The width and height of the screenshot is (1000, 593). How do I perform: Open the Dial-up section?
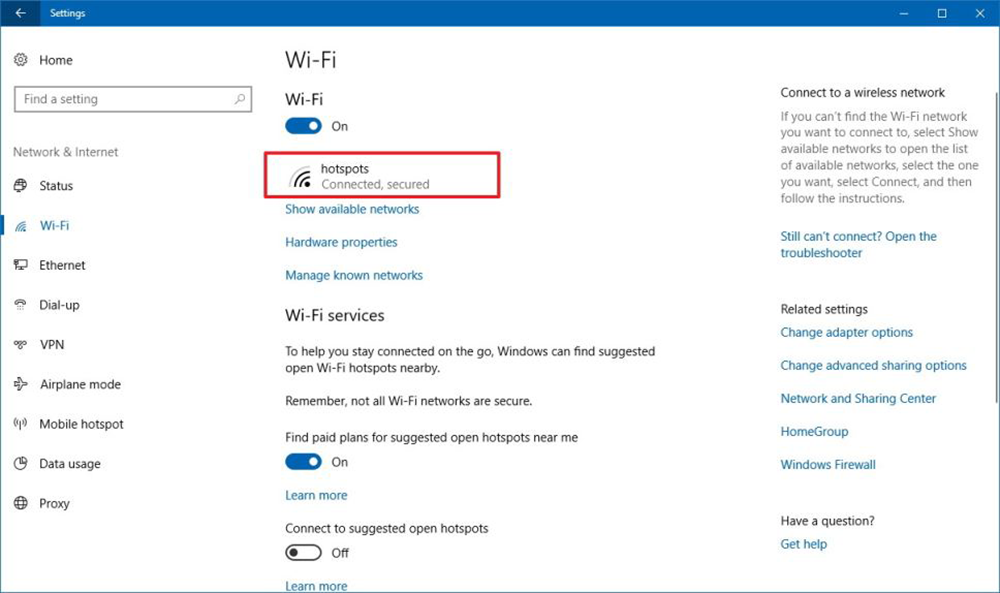59,305
